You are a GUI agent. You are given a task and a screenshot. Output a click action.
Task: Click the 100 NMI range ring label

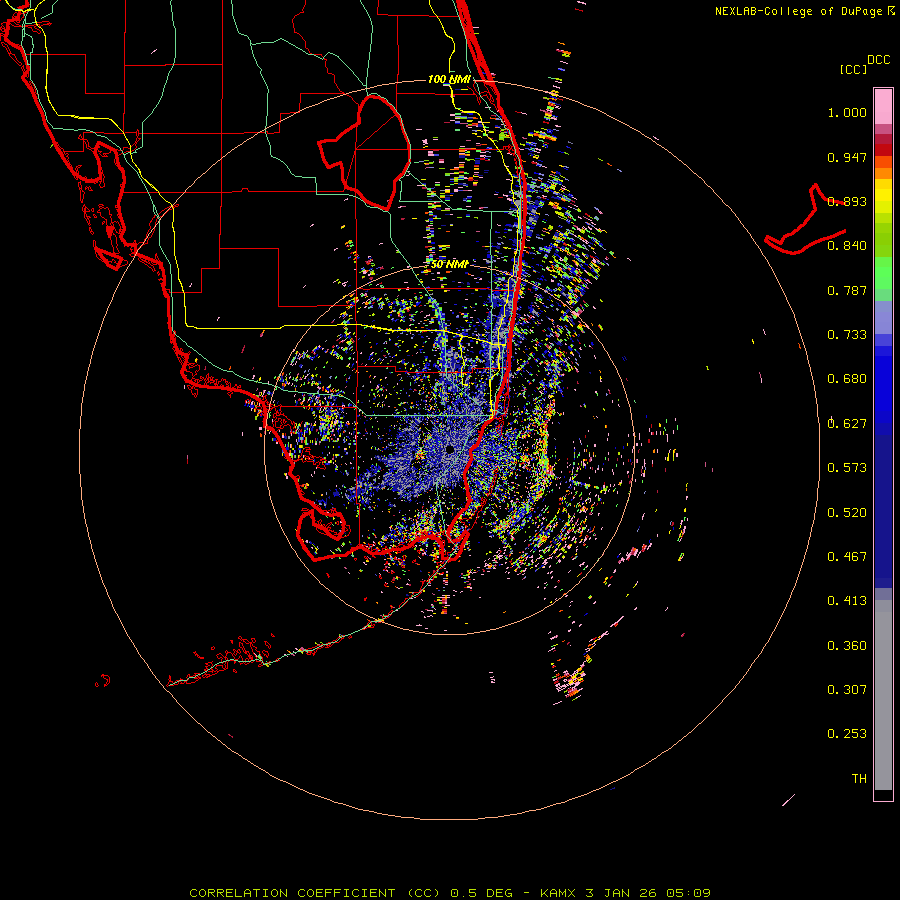pos(449,79)
